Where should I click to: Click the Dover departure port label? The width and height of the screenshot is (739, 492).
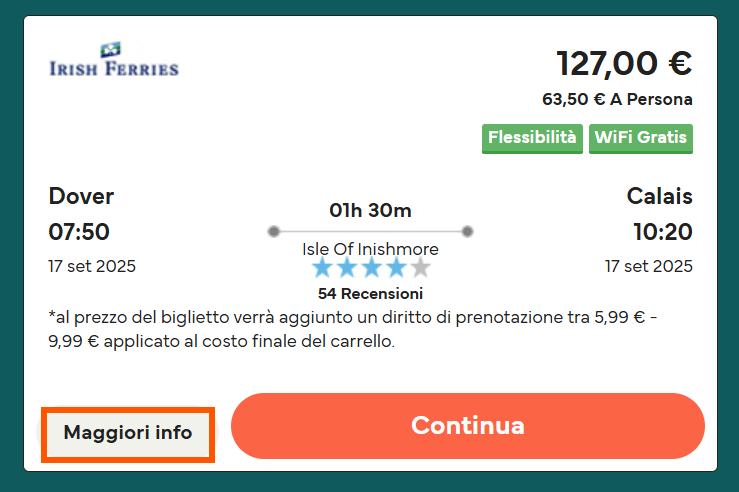pyautogui.click(x=81, y=196)
